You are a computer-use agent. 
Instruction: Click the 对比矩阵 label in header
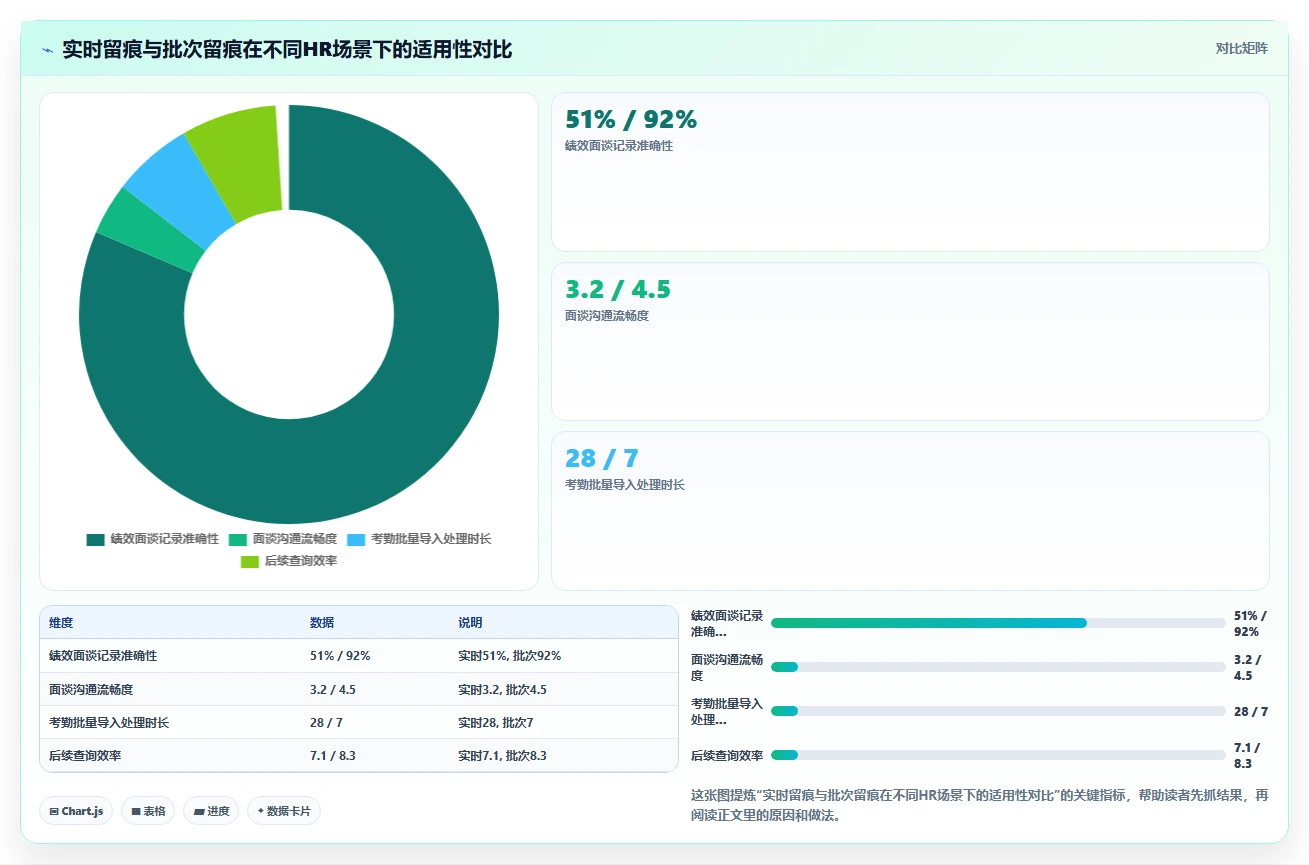(x=1241, y=49)
